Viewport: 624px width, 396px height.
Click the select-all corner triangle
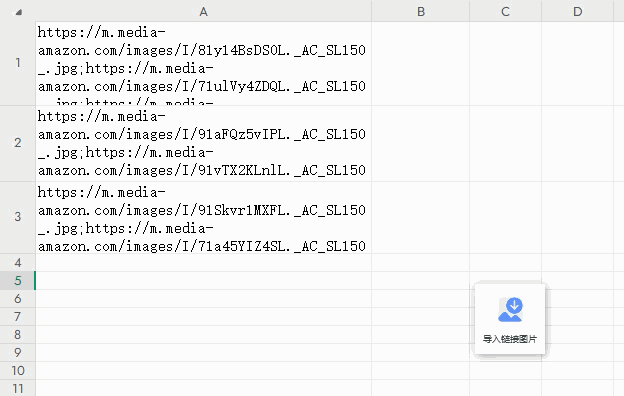(18, 12)
